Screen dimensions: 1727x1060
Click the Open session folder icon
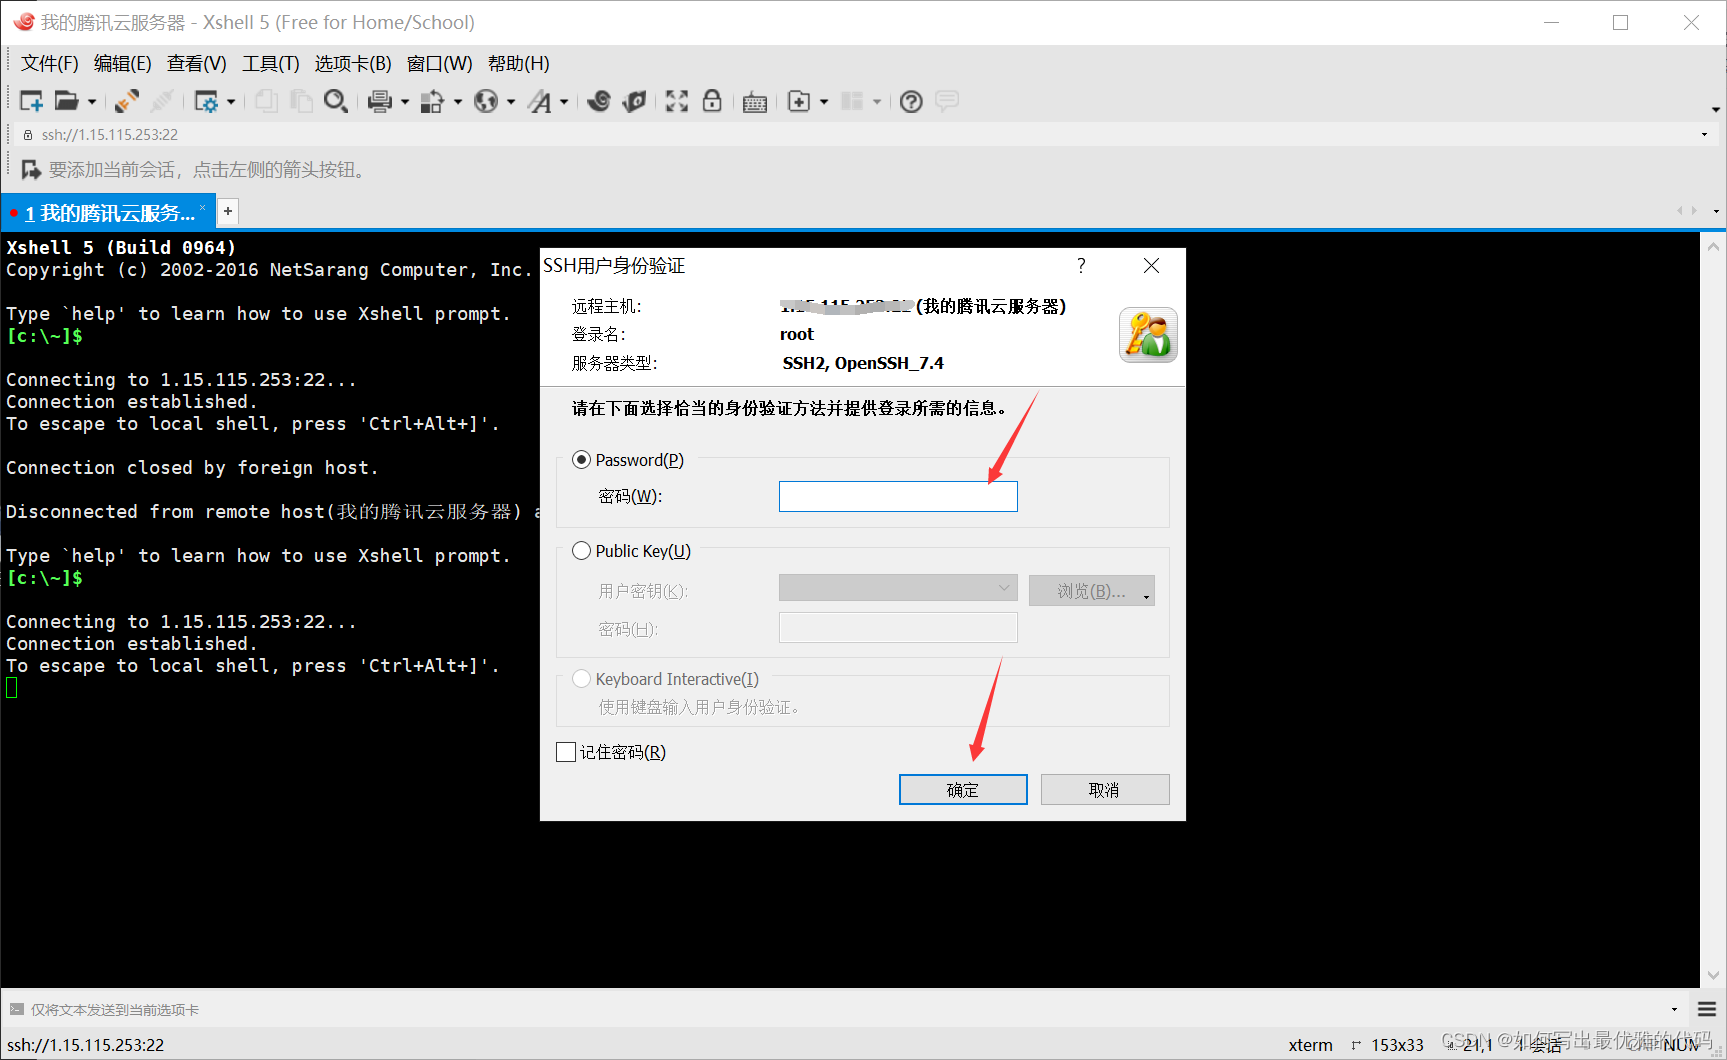coord(67,101)
